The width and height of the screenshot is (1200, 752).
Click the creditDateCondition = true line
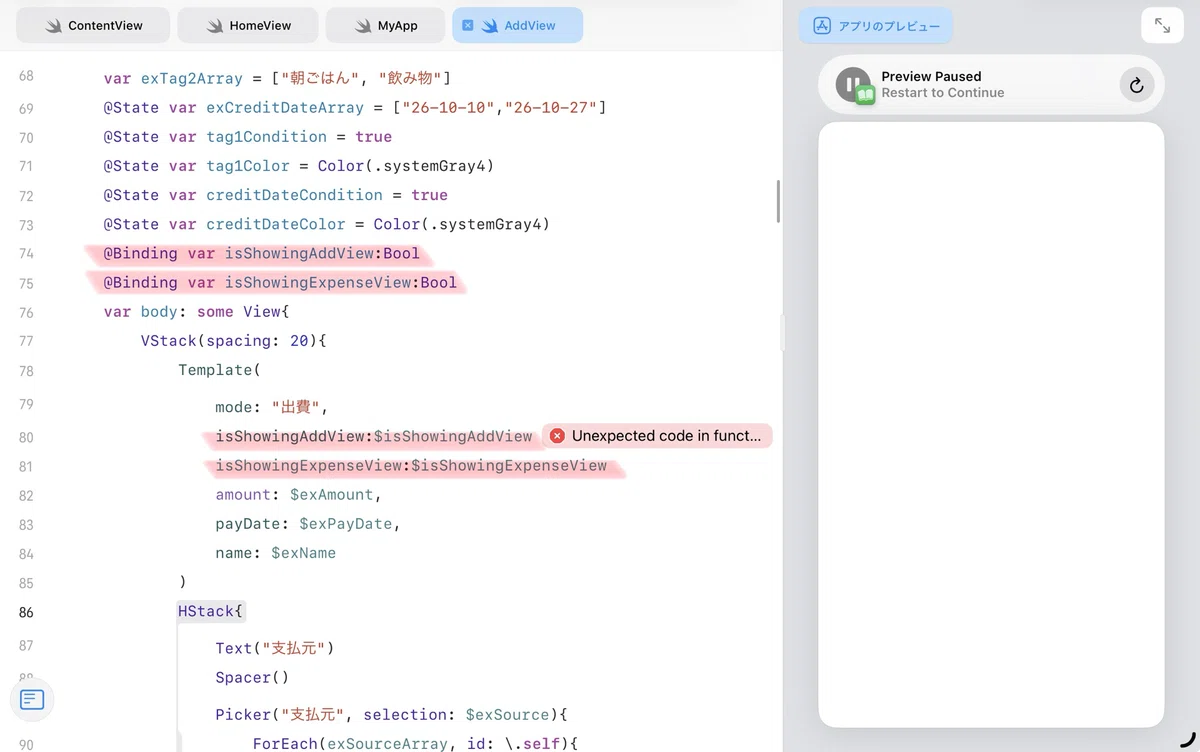coord(275,195)
